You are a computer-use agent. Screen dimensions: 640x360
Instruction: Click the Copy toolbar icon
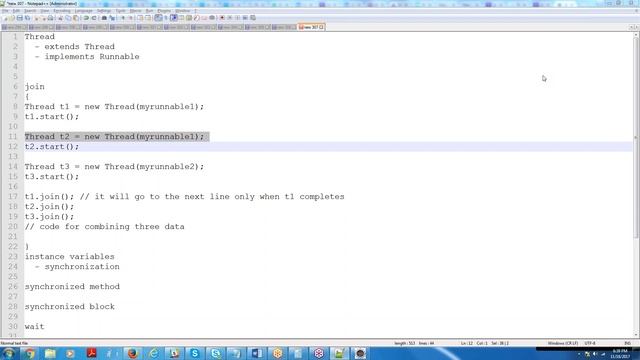click(68, 18)
